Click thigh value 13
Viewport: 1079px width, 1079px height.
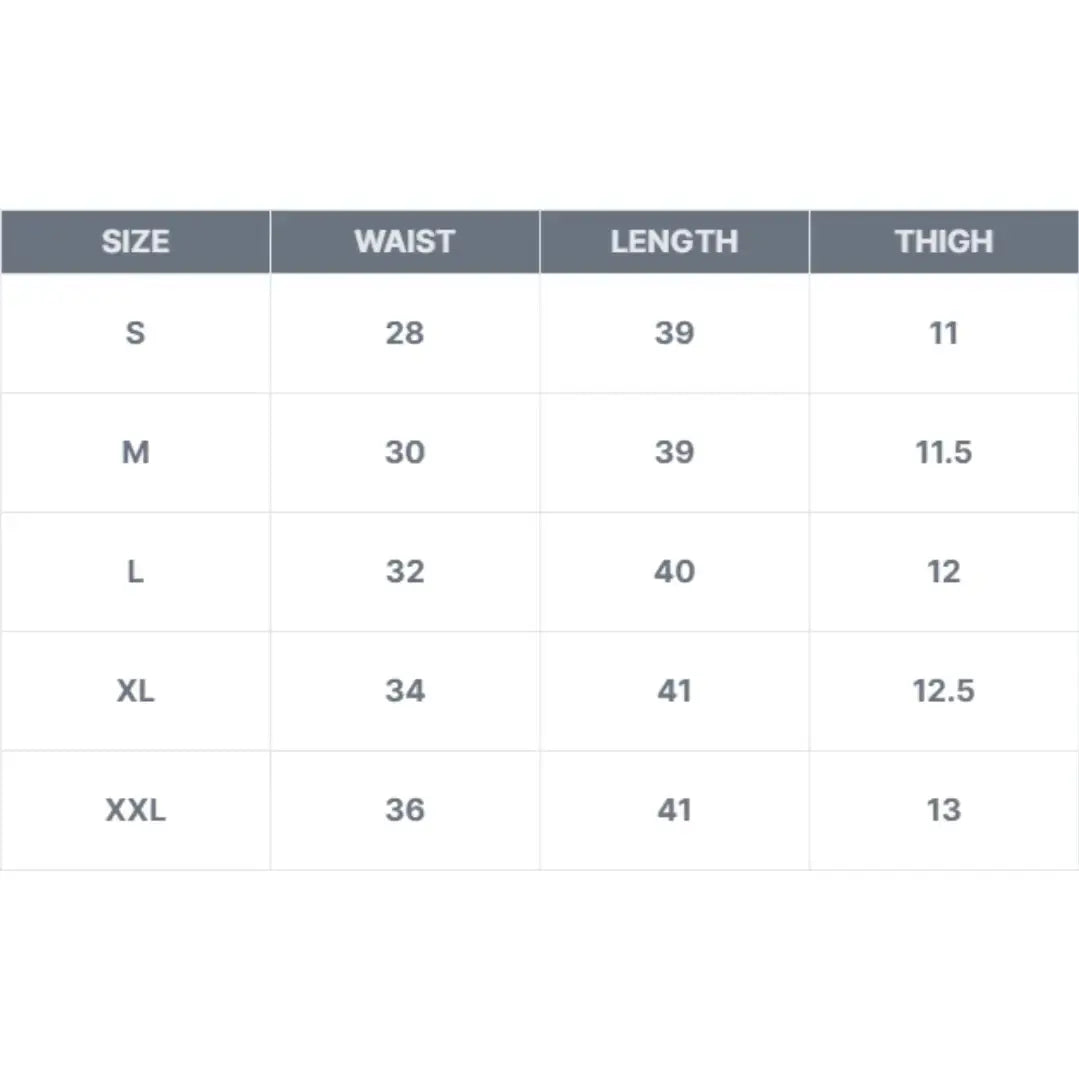pyautogui.click(x=943, y=810)
